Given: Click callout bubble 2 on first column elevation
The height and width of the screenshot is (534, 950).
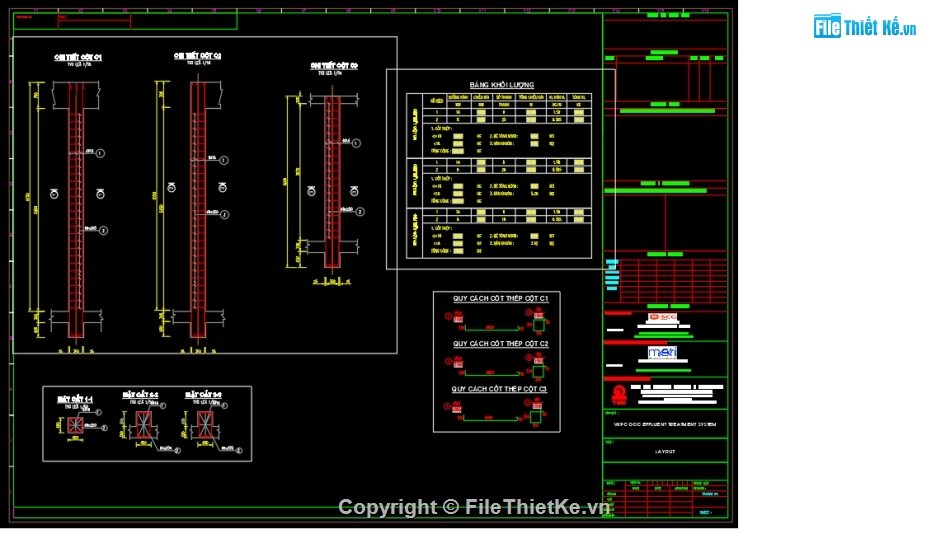Looking at the screenshot, I should pyautogui.click(x=102, y=230).
